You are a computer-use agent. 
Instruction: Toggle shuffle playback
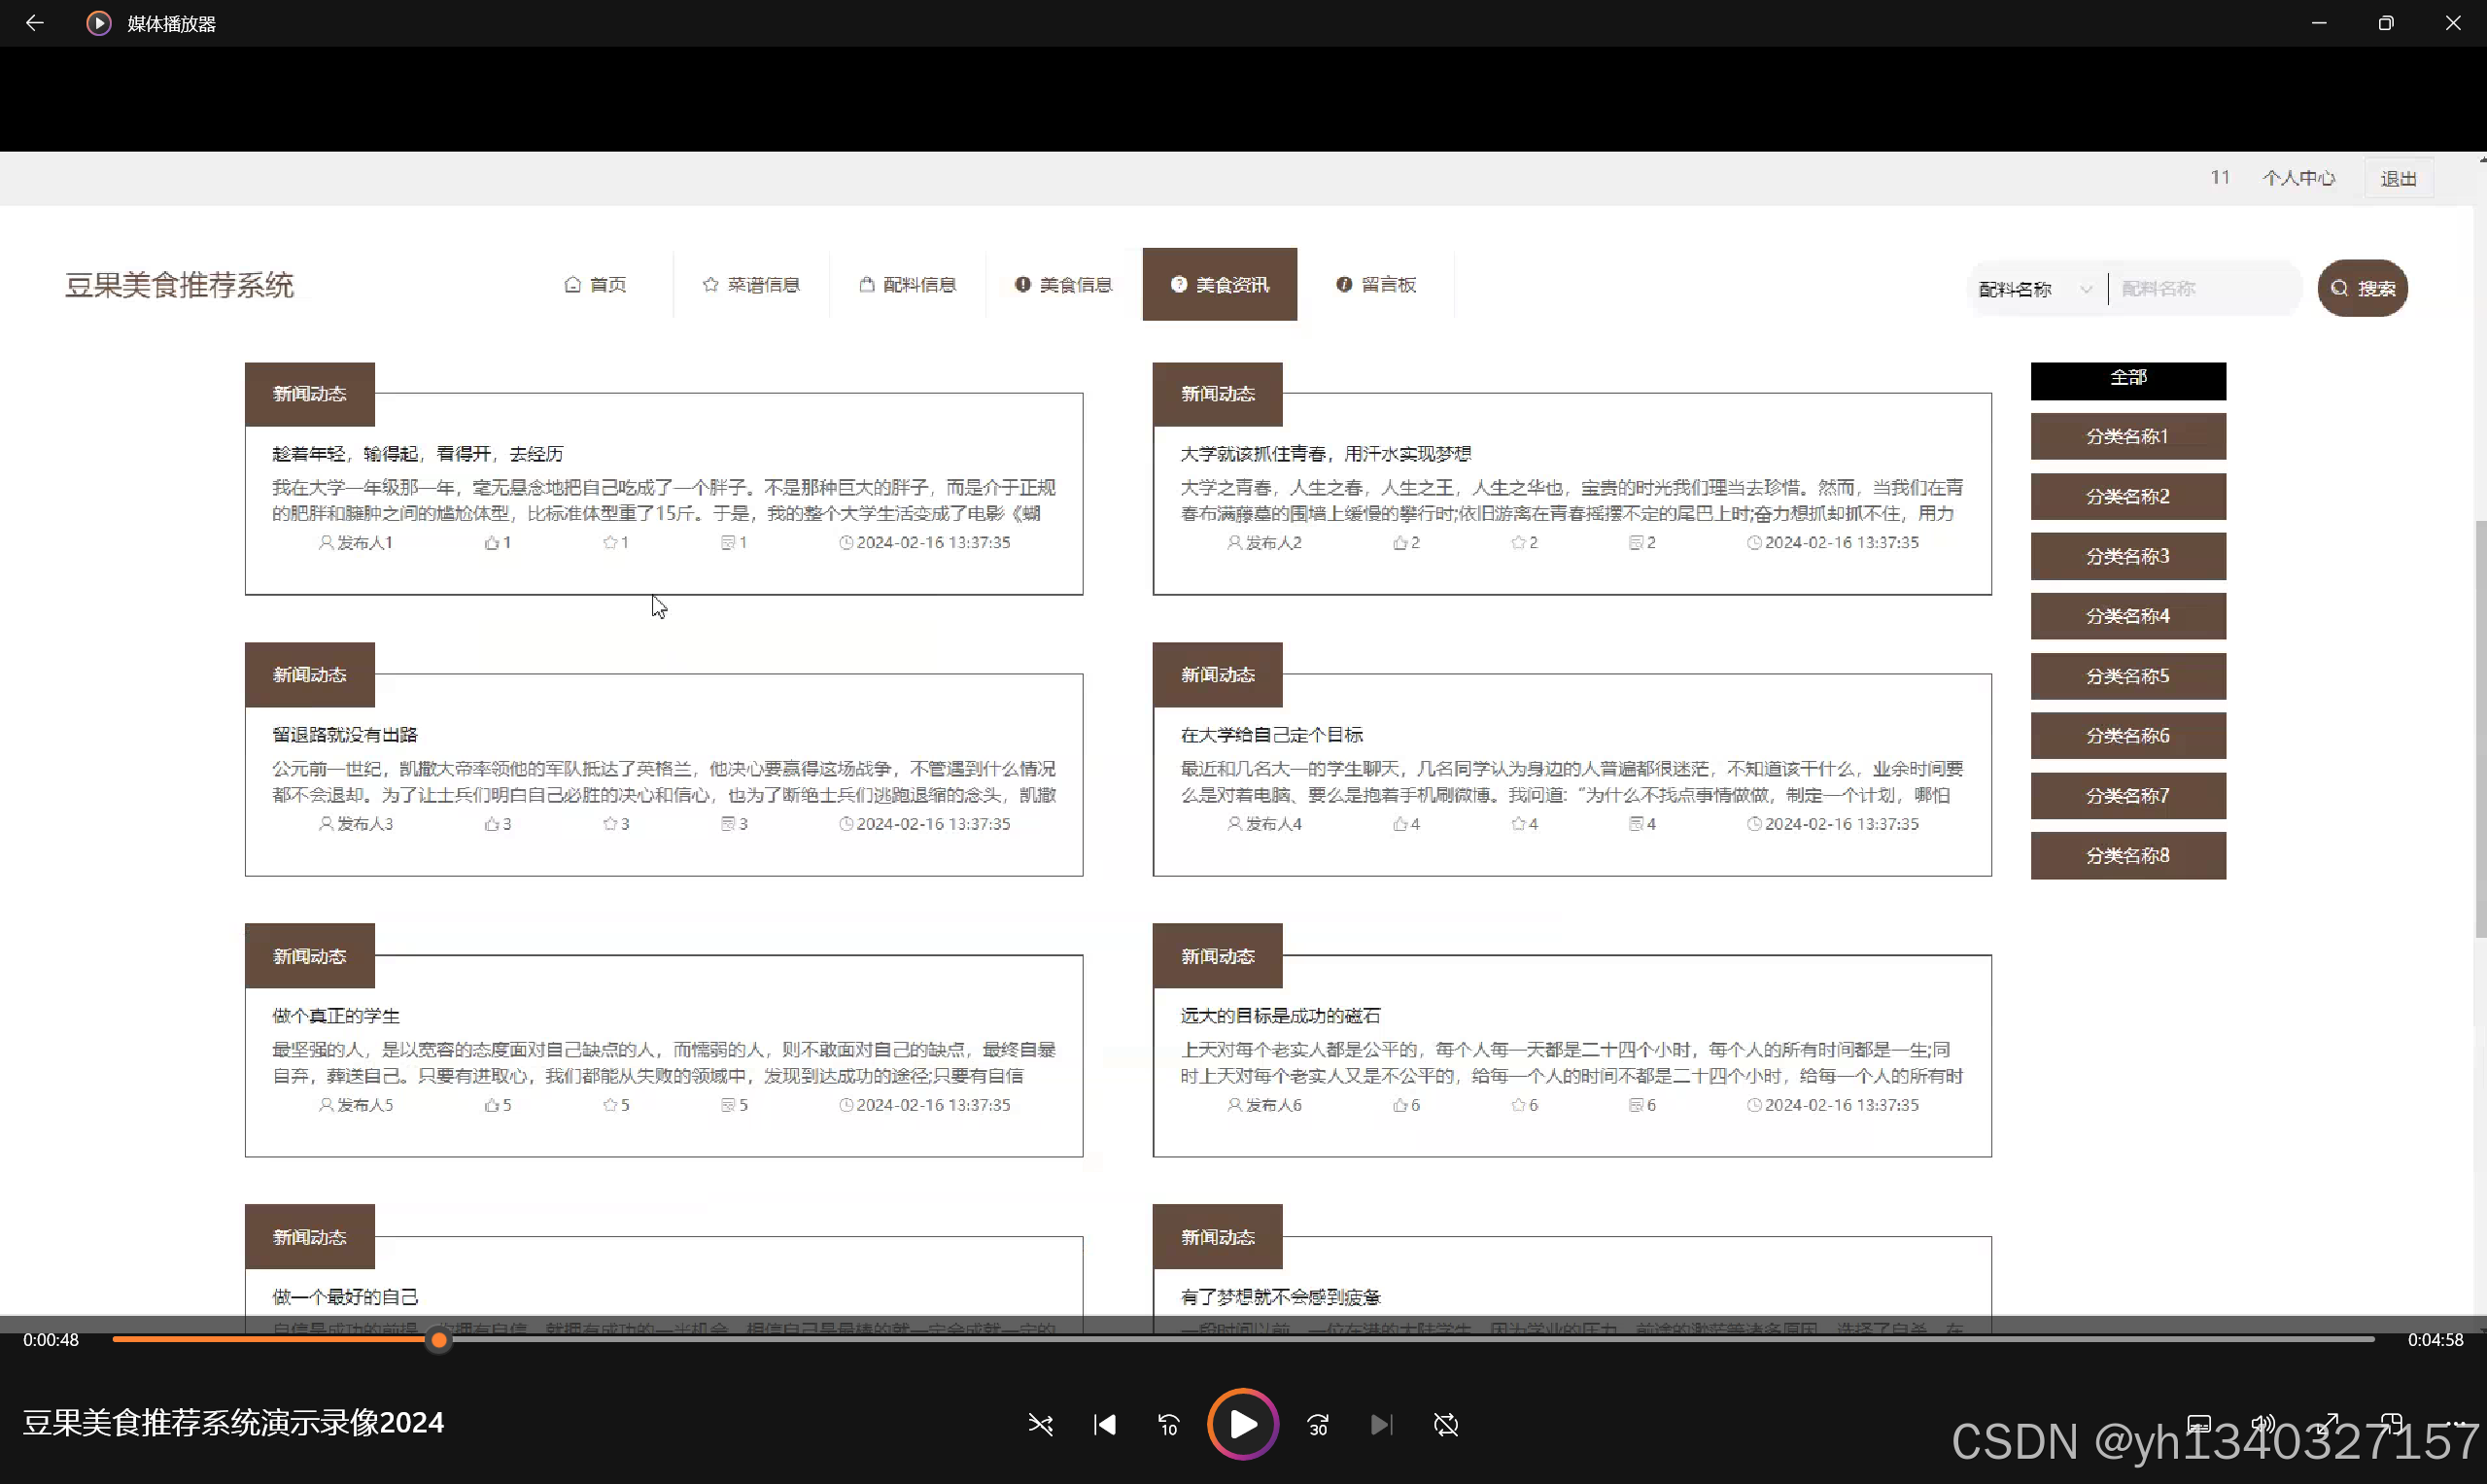pos(1040,1424)
